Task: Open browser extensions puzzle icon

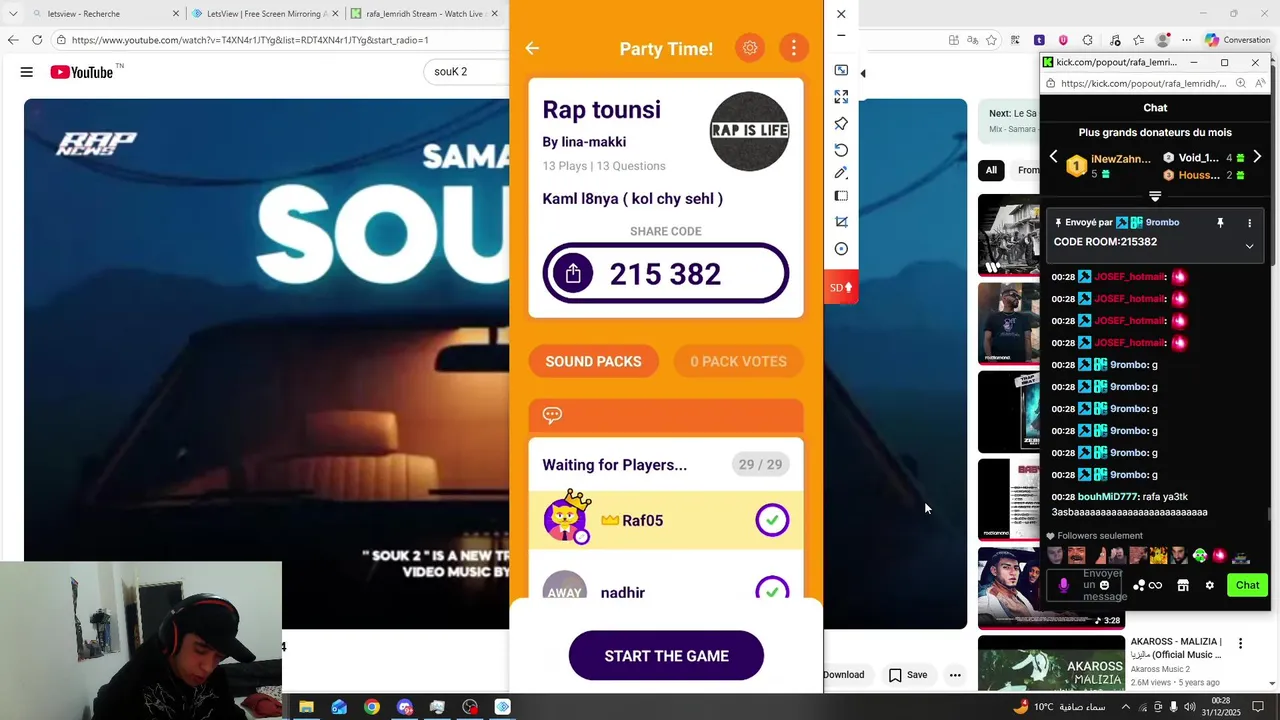Action: click(1088, 40)
